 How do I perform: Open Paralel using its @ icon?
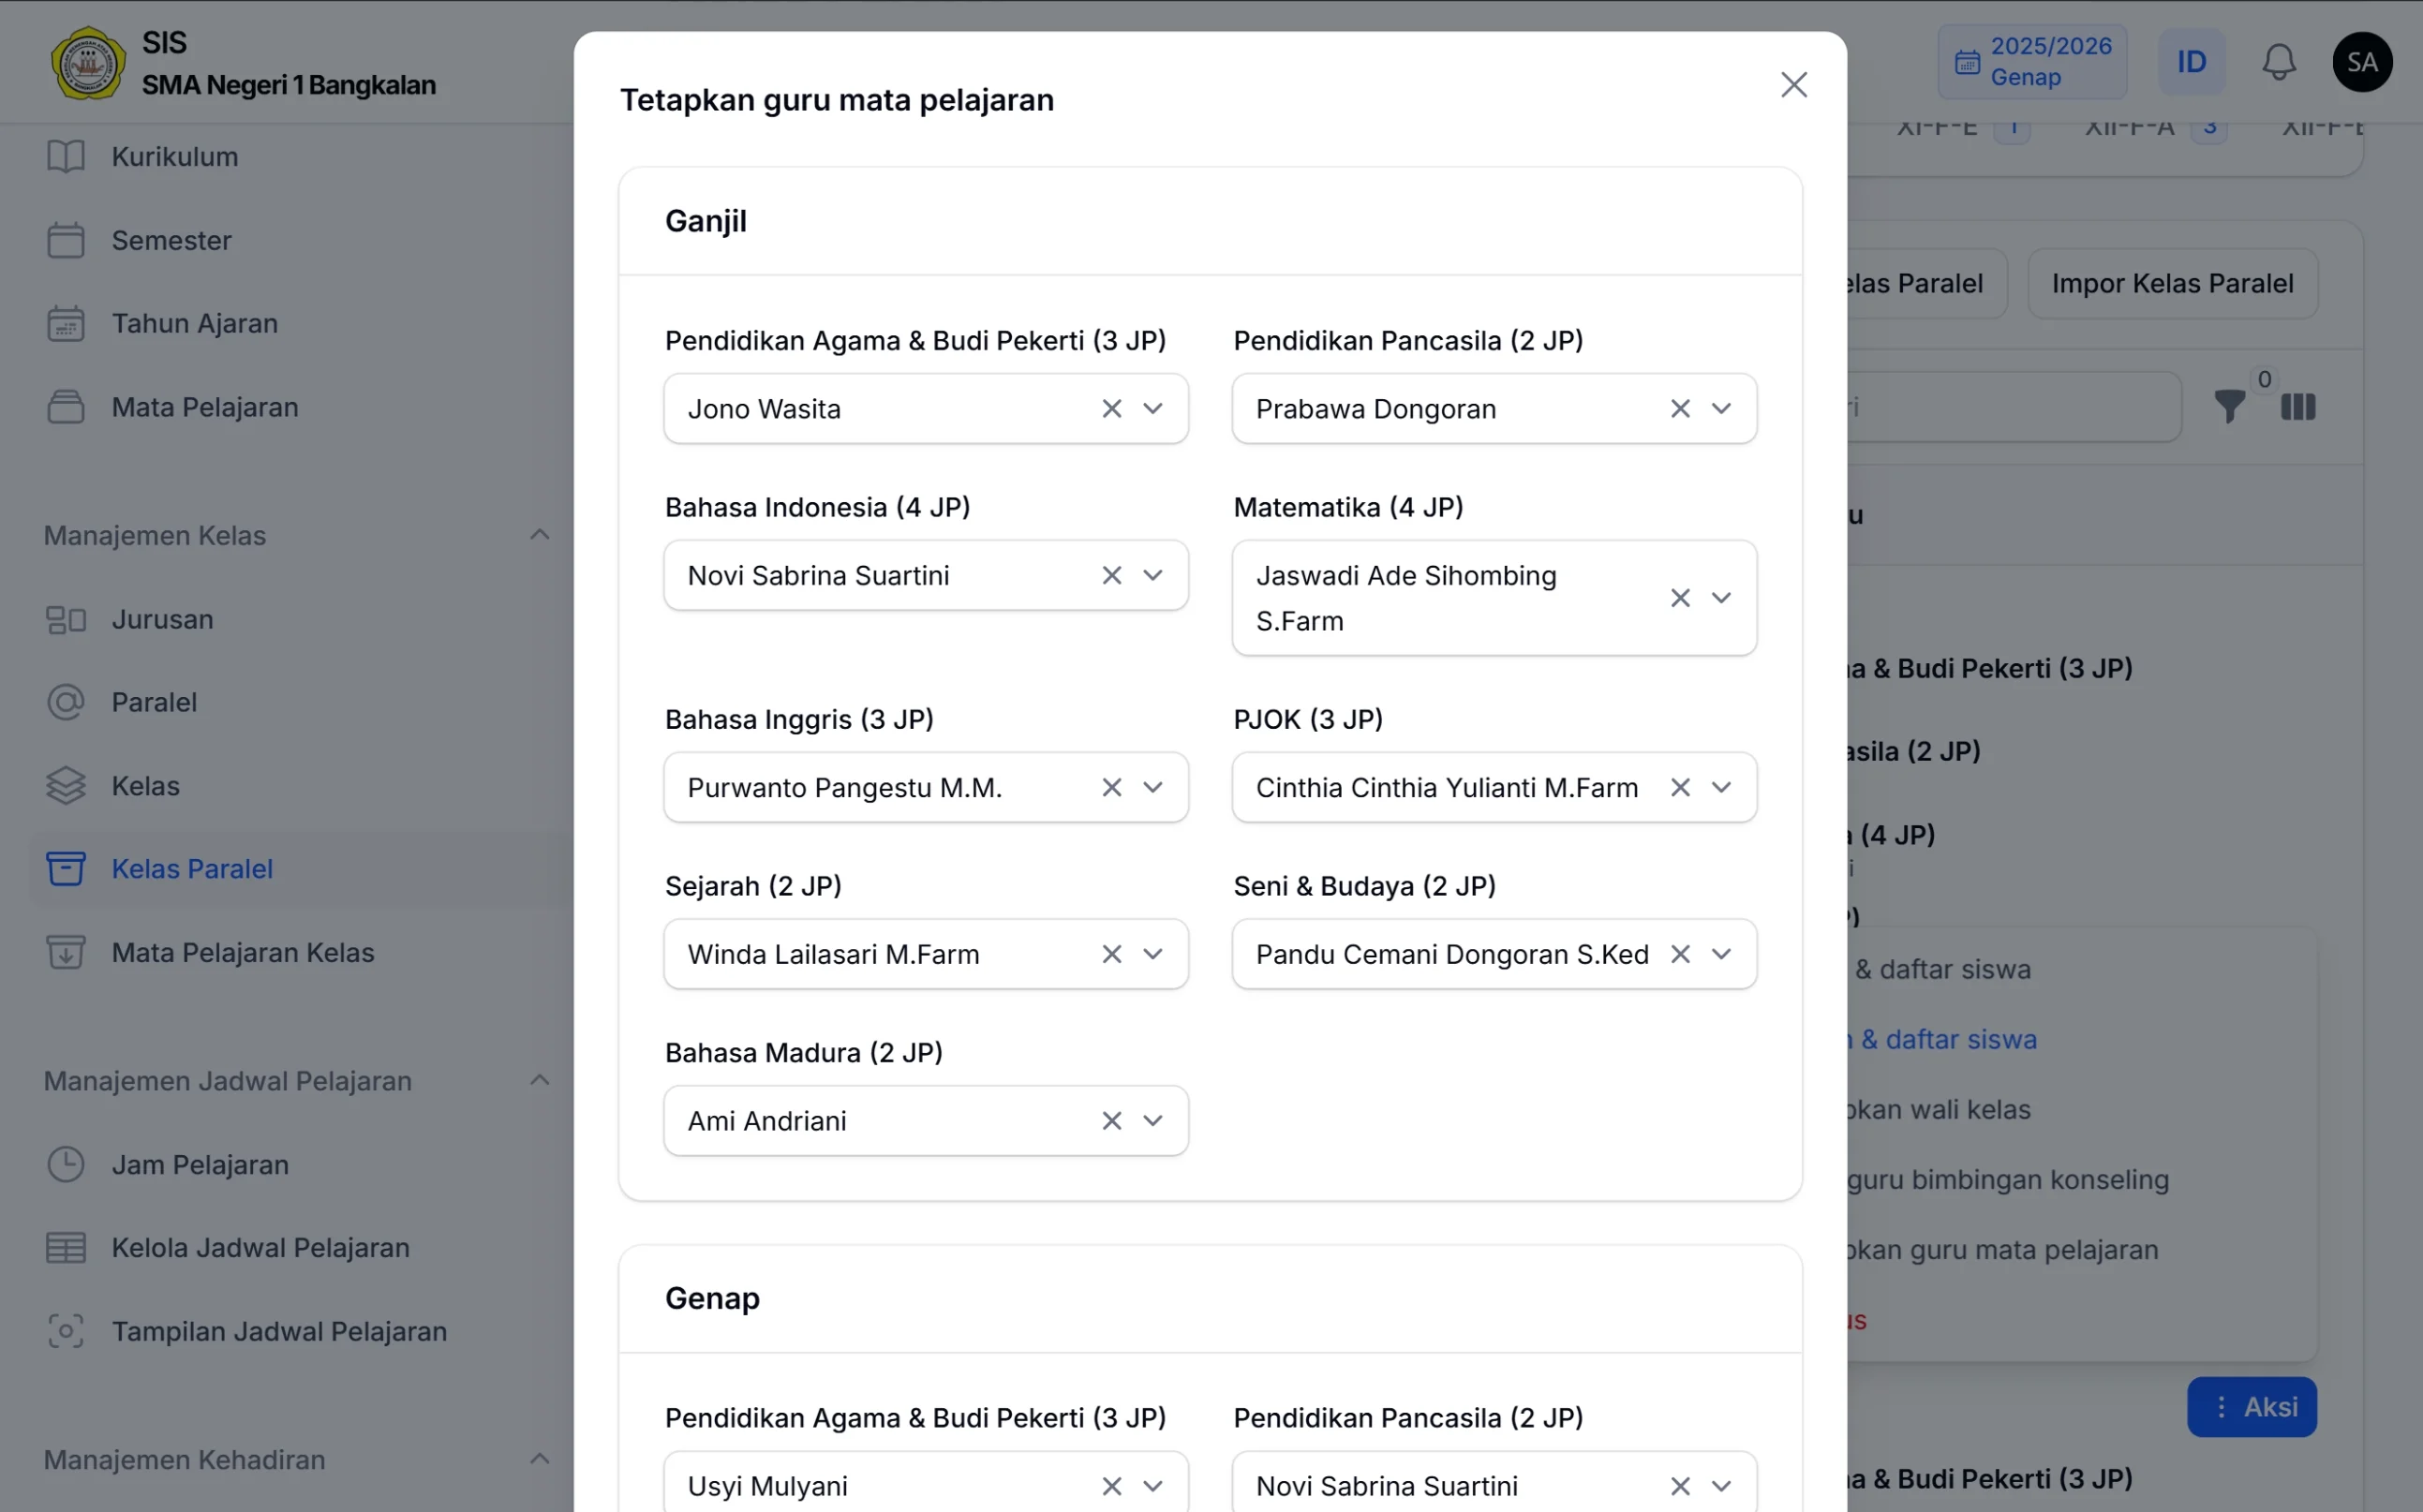[x=66, y=702]
